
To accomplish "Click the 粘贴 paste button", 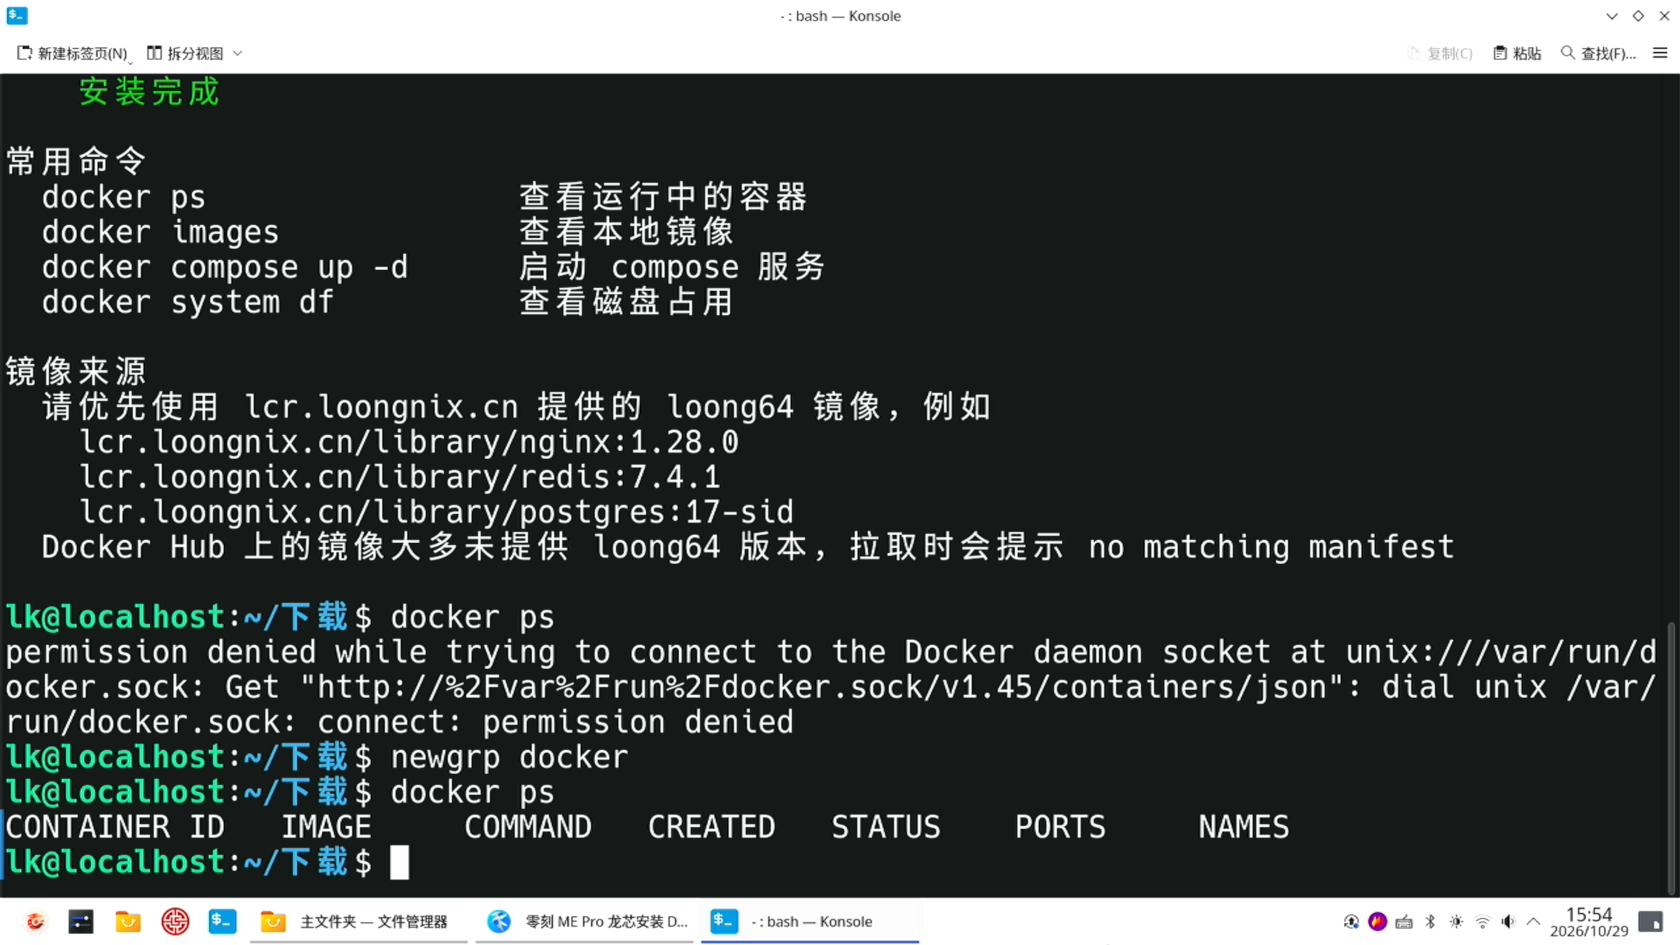I will pos(1517,53).
